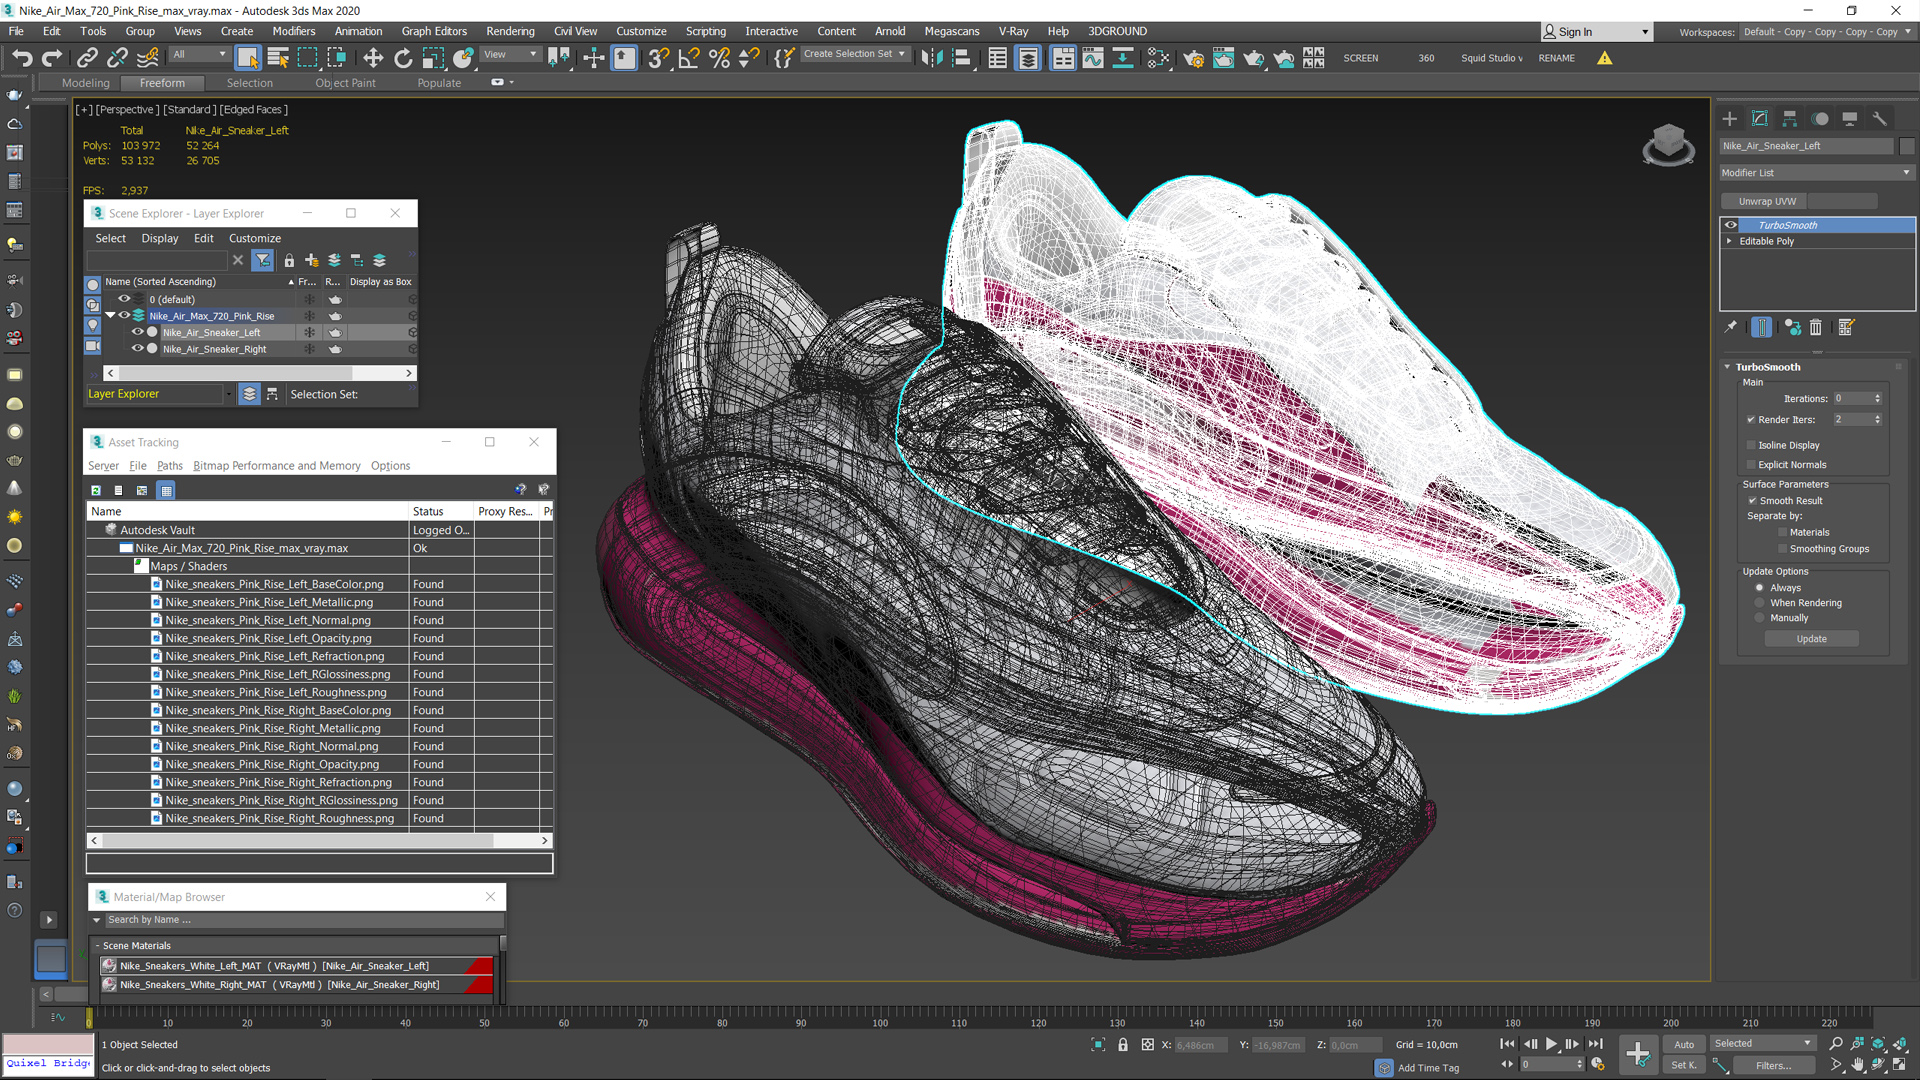Click the Redo arrow in the main toolbar
Image resolution: width=1920 pixels, height=1080 pixels.
[52, 58]
